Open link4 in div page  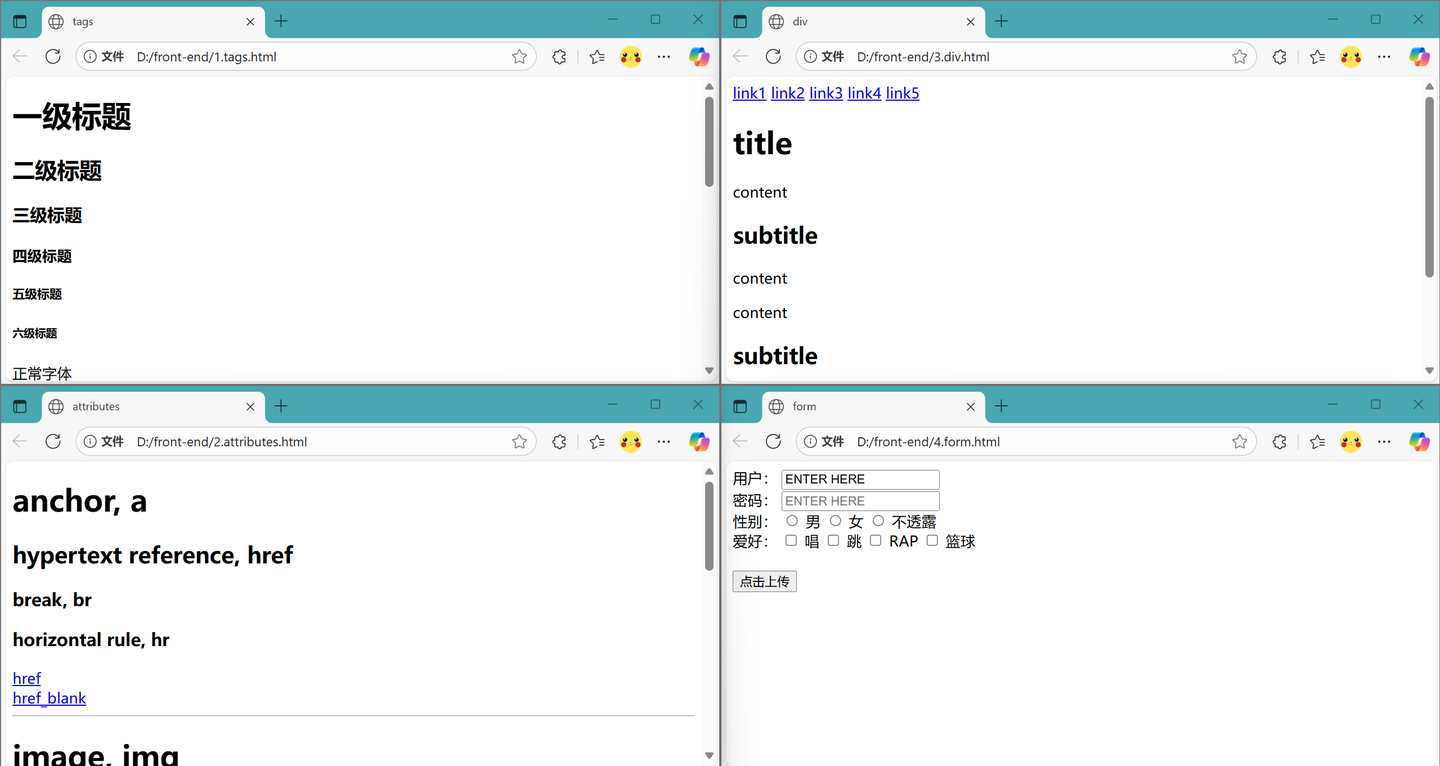coord(864,93)
